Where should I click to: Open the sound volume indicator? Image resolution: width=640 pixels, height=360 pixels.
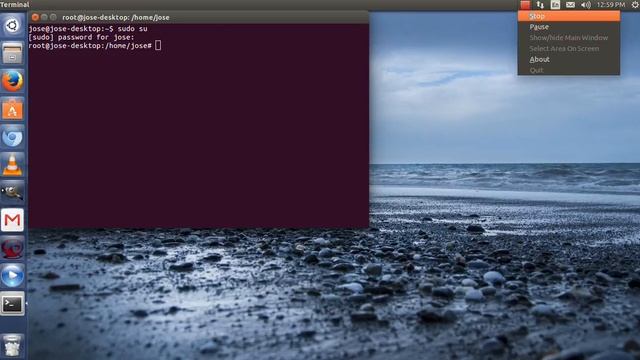(x=586, y=5)
